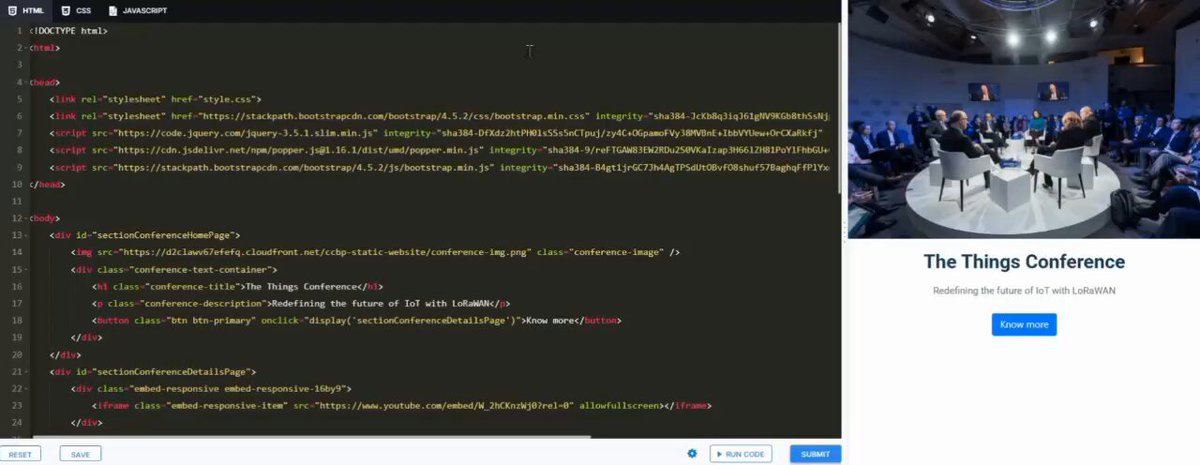This screenshot has width=1200, height=465.
Task: Click line number 5 in the gutter
Action: (20, 99)
